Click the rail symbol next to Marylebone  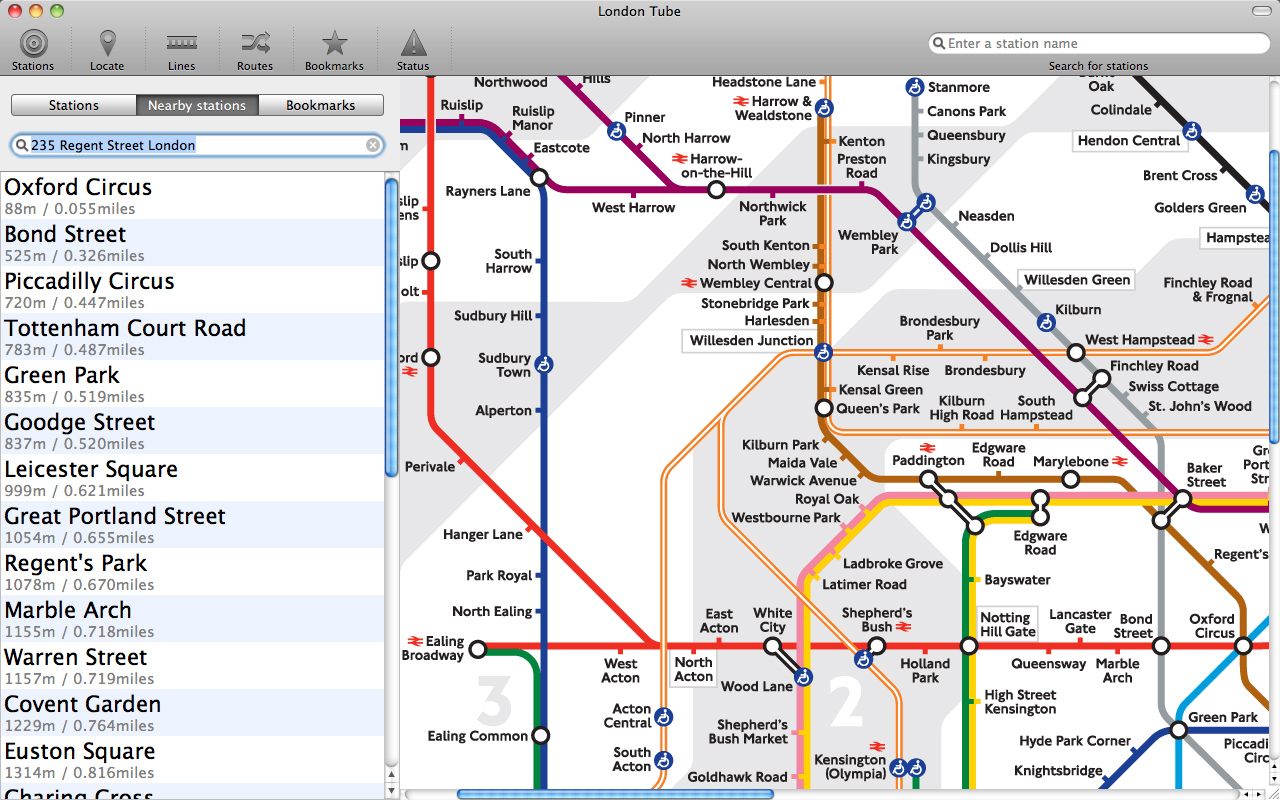(x=1120, y=462)
